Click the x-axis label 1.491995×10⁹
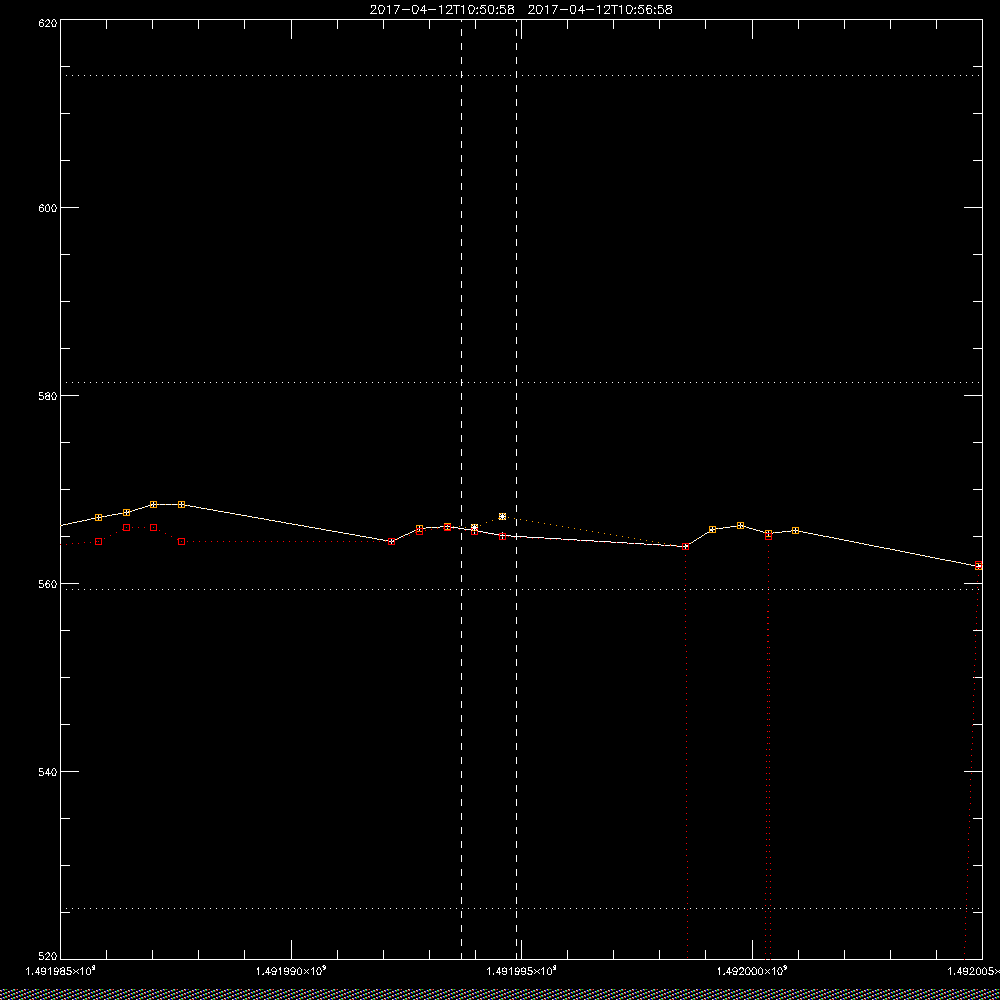 click(x=522, y=971)
